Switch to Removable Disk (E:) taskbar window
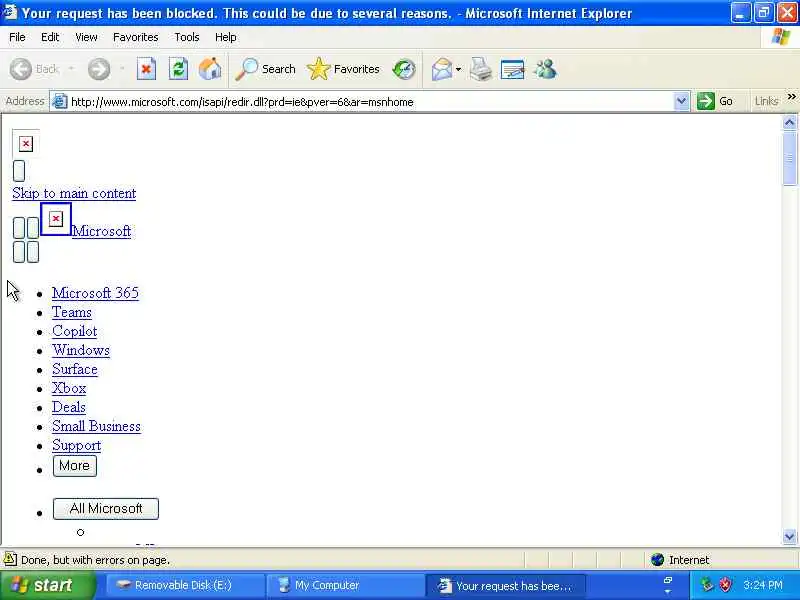800x600 pixels. click(185, 585)
